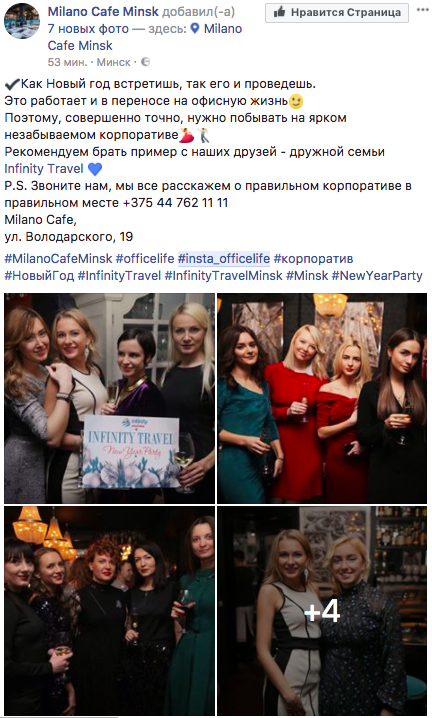This screenshot has height=718, width=432.
Task: Click the location pin icon near Milano
Action: pos(195,29)
